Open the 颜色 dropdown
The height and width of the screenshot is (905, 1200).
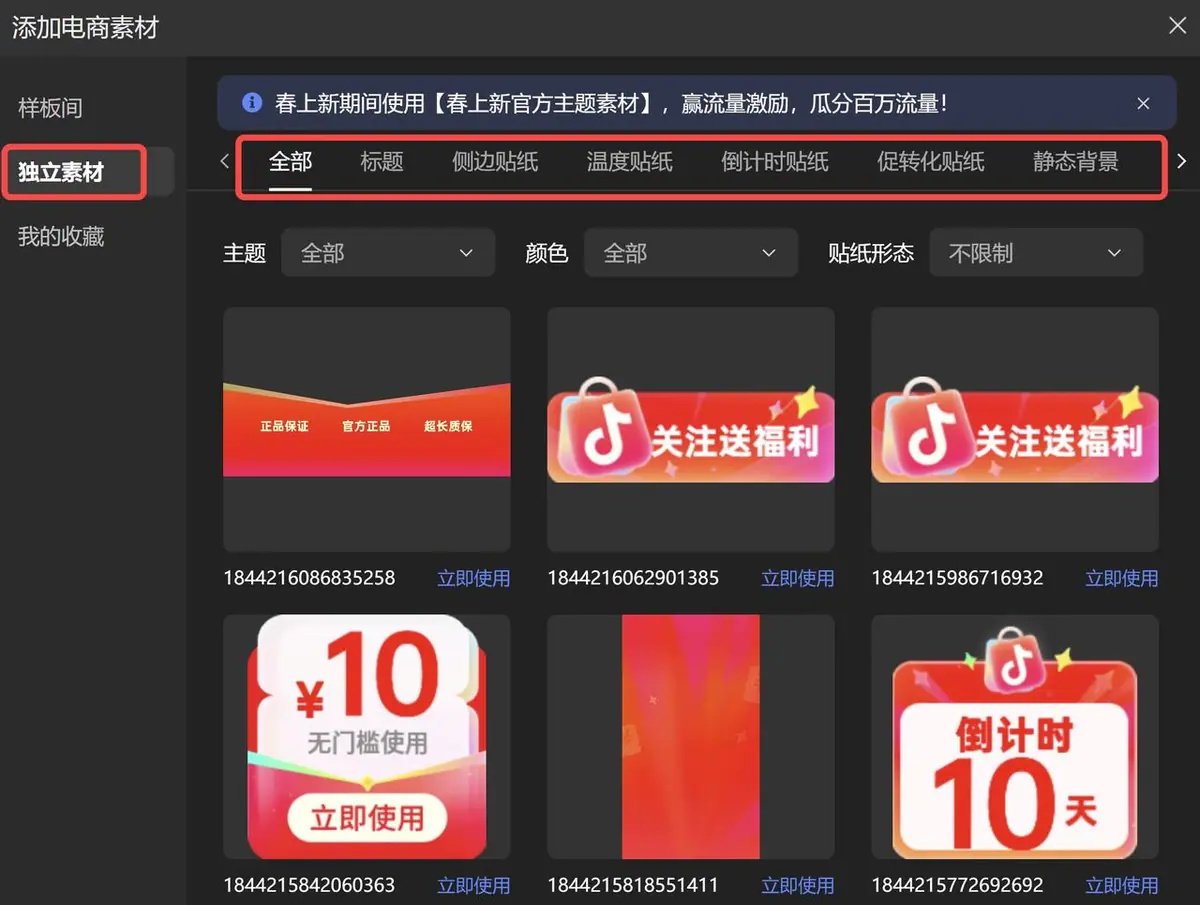691,253
